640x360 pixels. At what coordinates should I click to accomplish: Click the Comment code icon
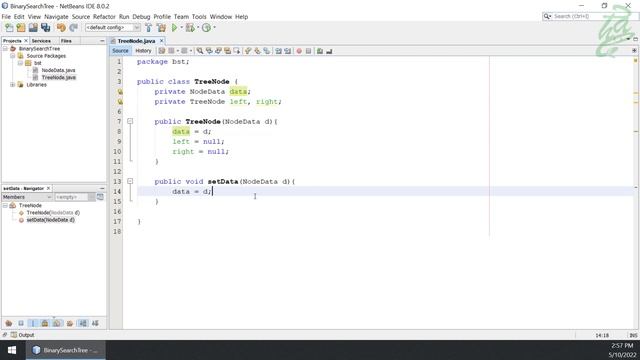click(x=320, y=51)
